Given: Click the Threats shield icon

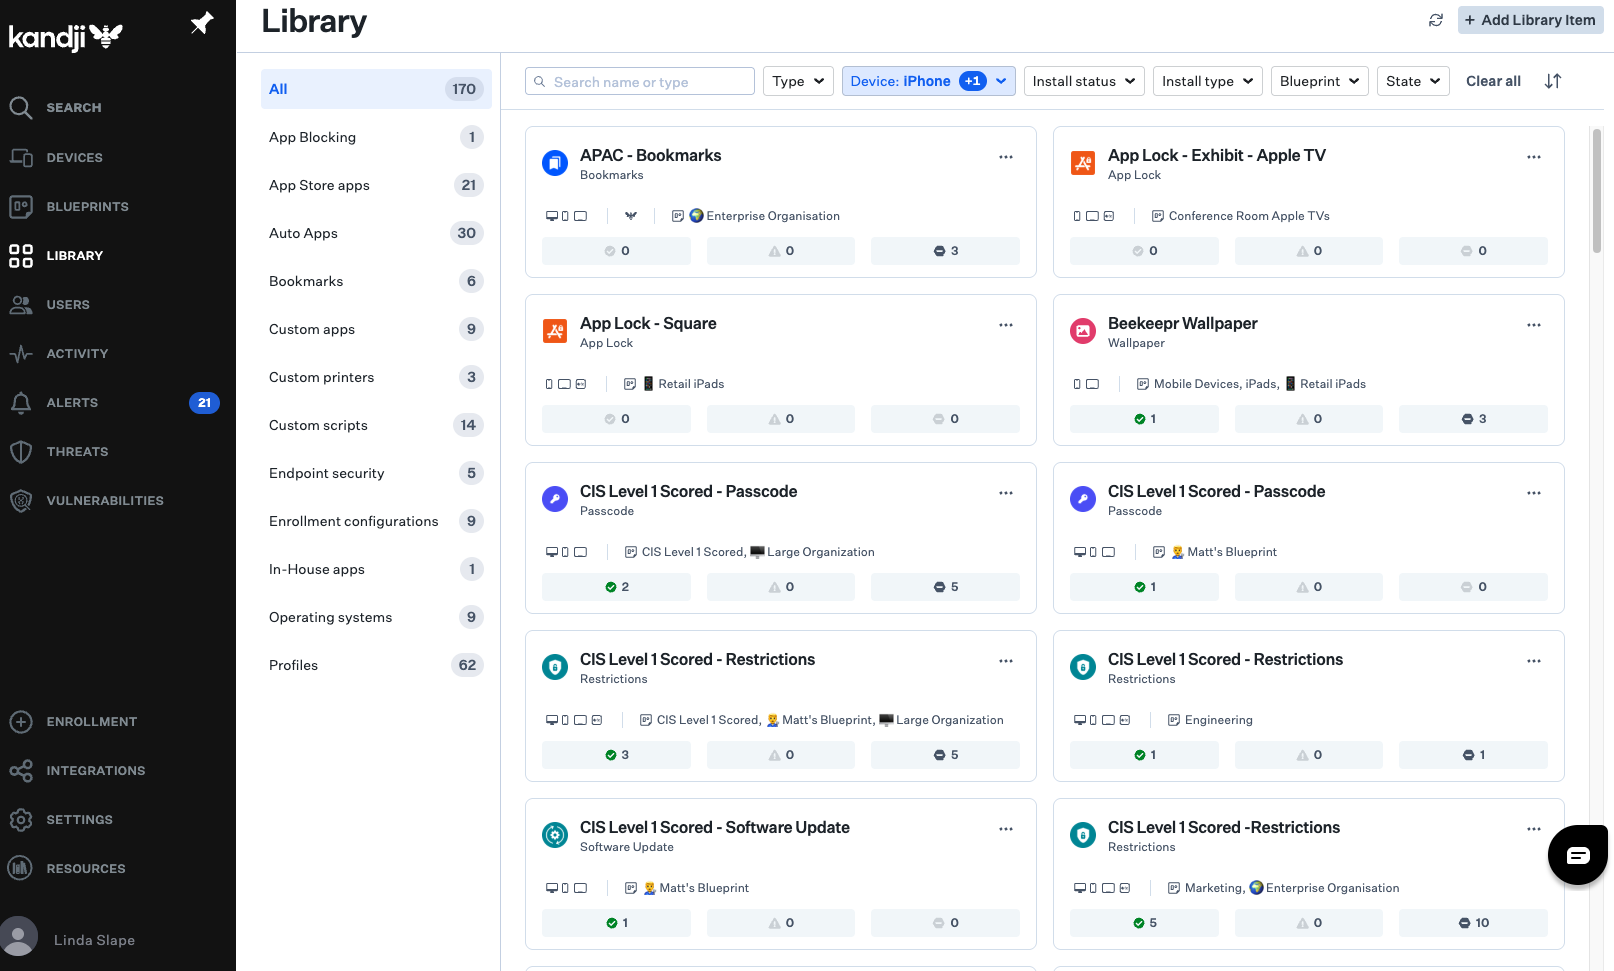Looking at the screenshot, I should [21, 451].
